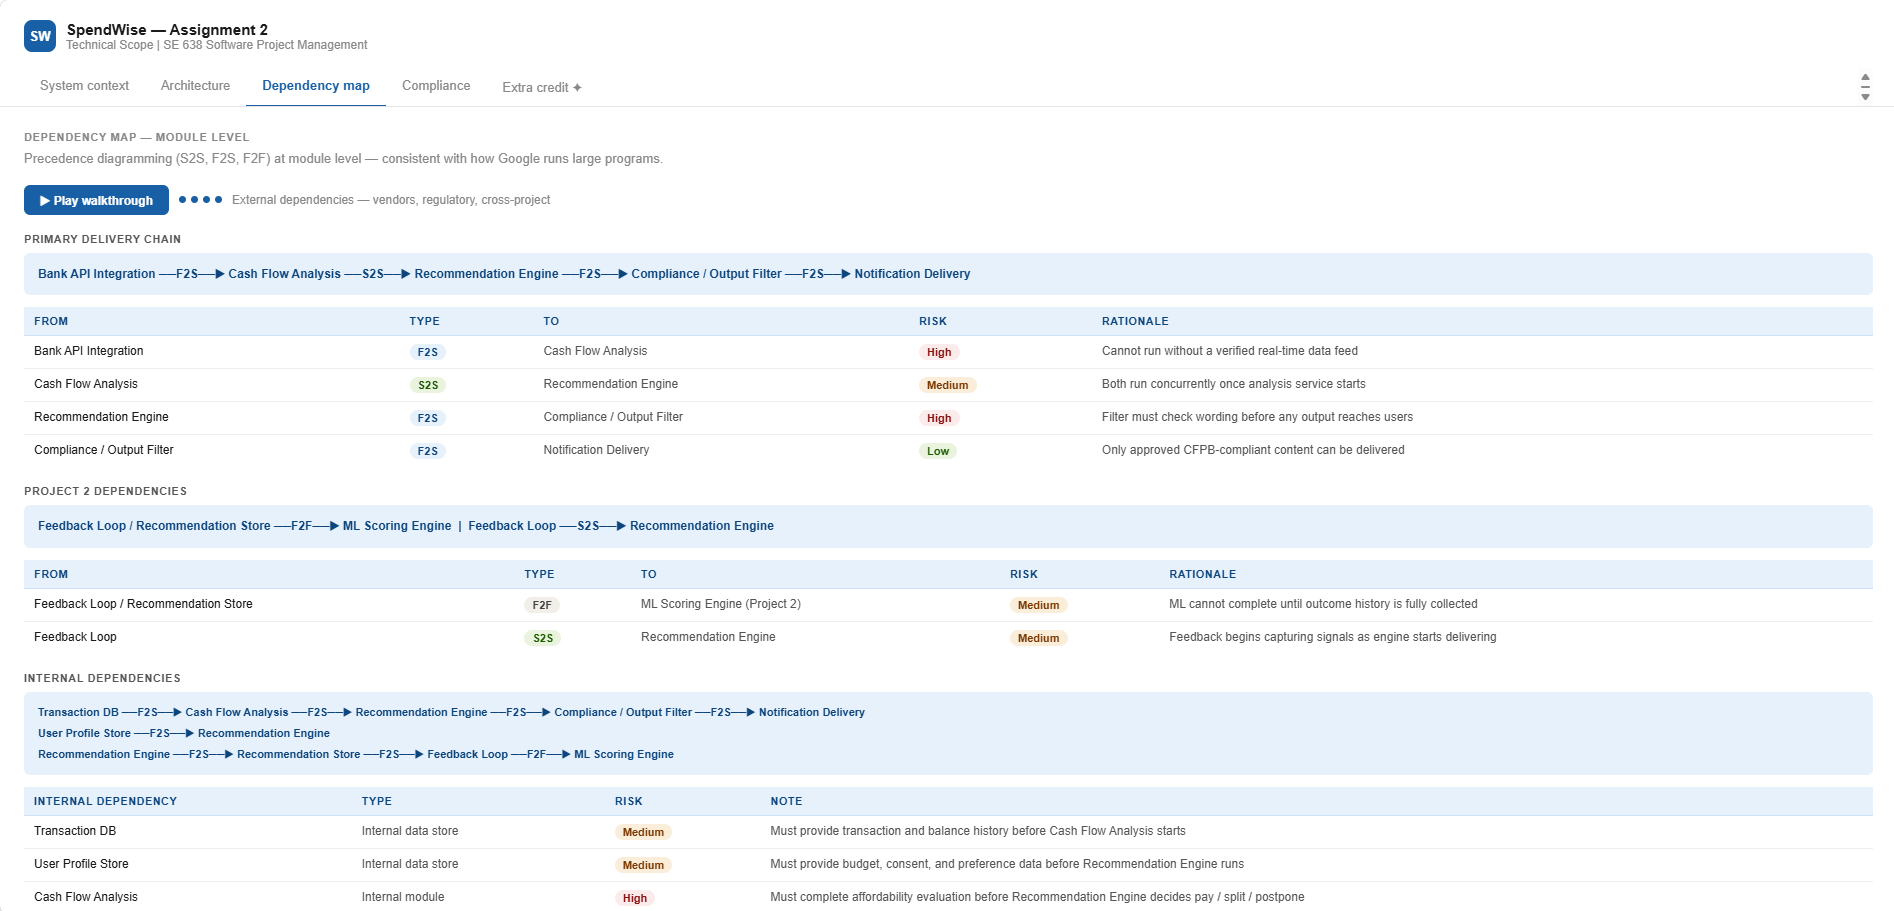Click 'ML Scoring Engine (Project 2)' cell
This screenshot has height=911, width=1894.
(x=720, y=604)
